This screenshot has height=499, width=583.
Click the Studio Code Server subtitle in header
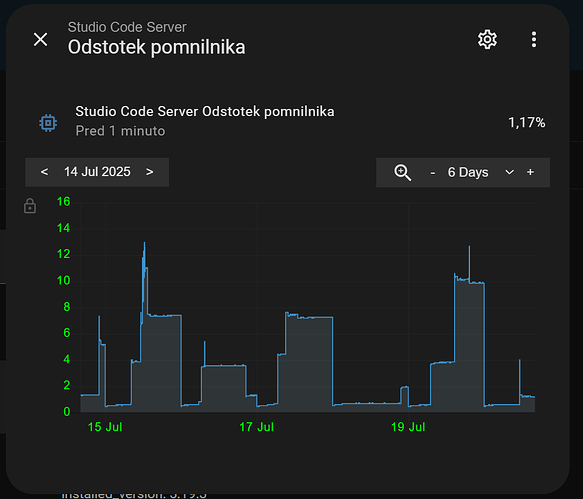127,27
